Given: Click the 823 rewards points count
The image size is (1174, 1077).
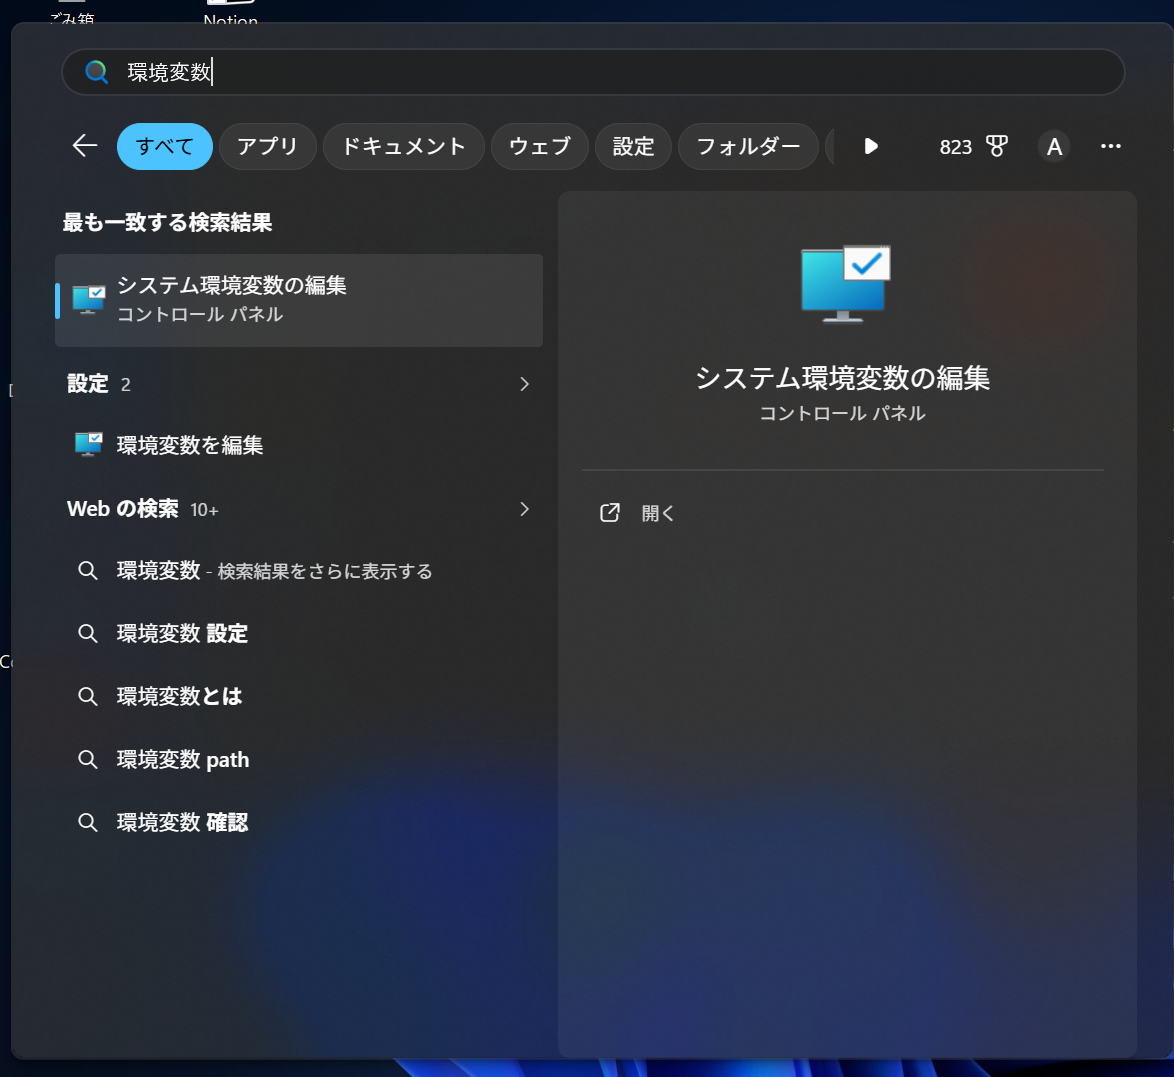Looking at the screenshot, I should tap(955, 147).
